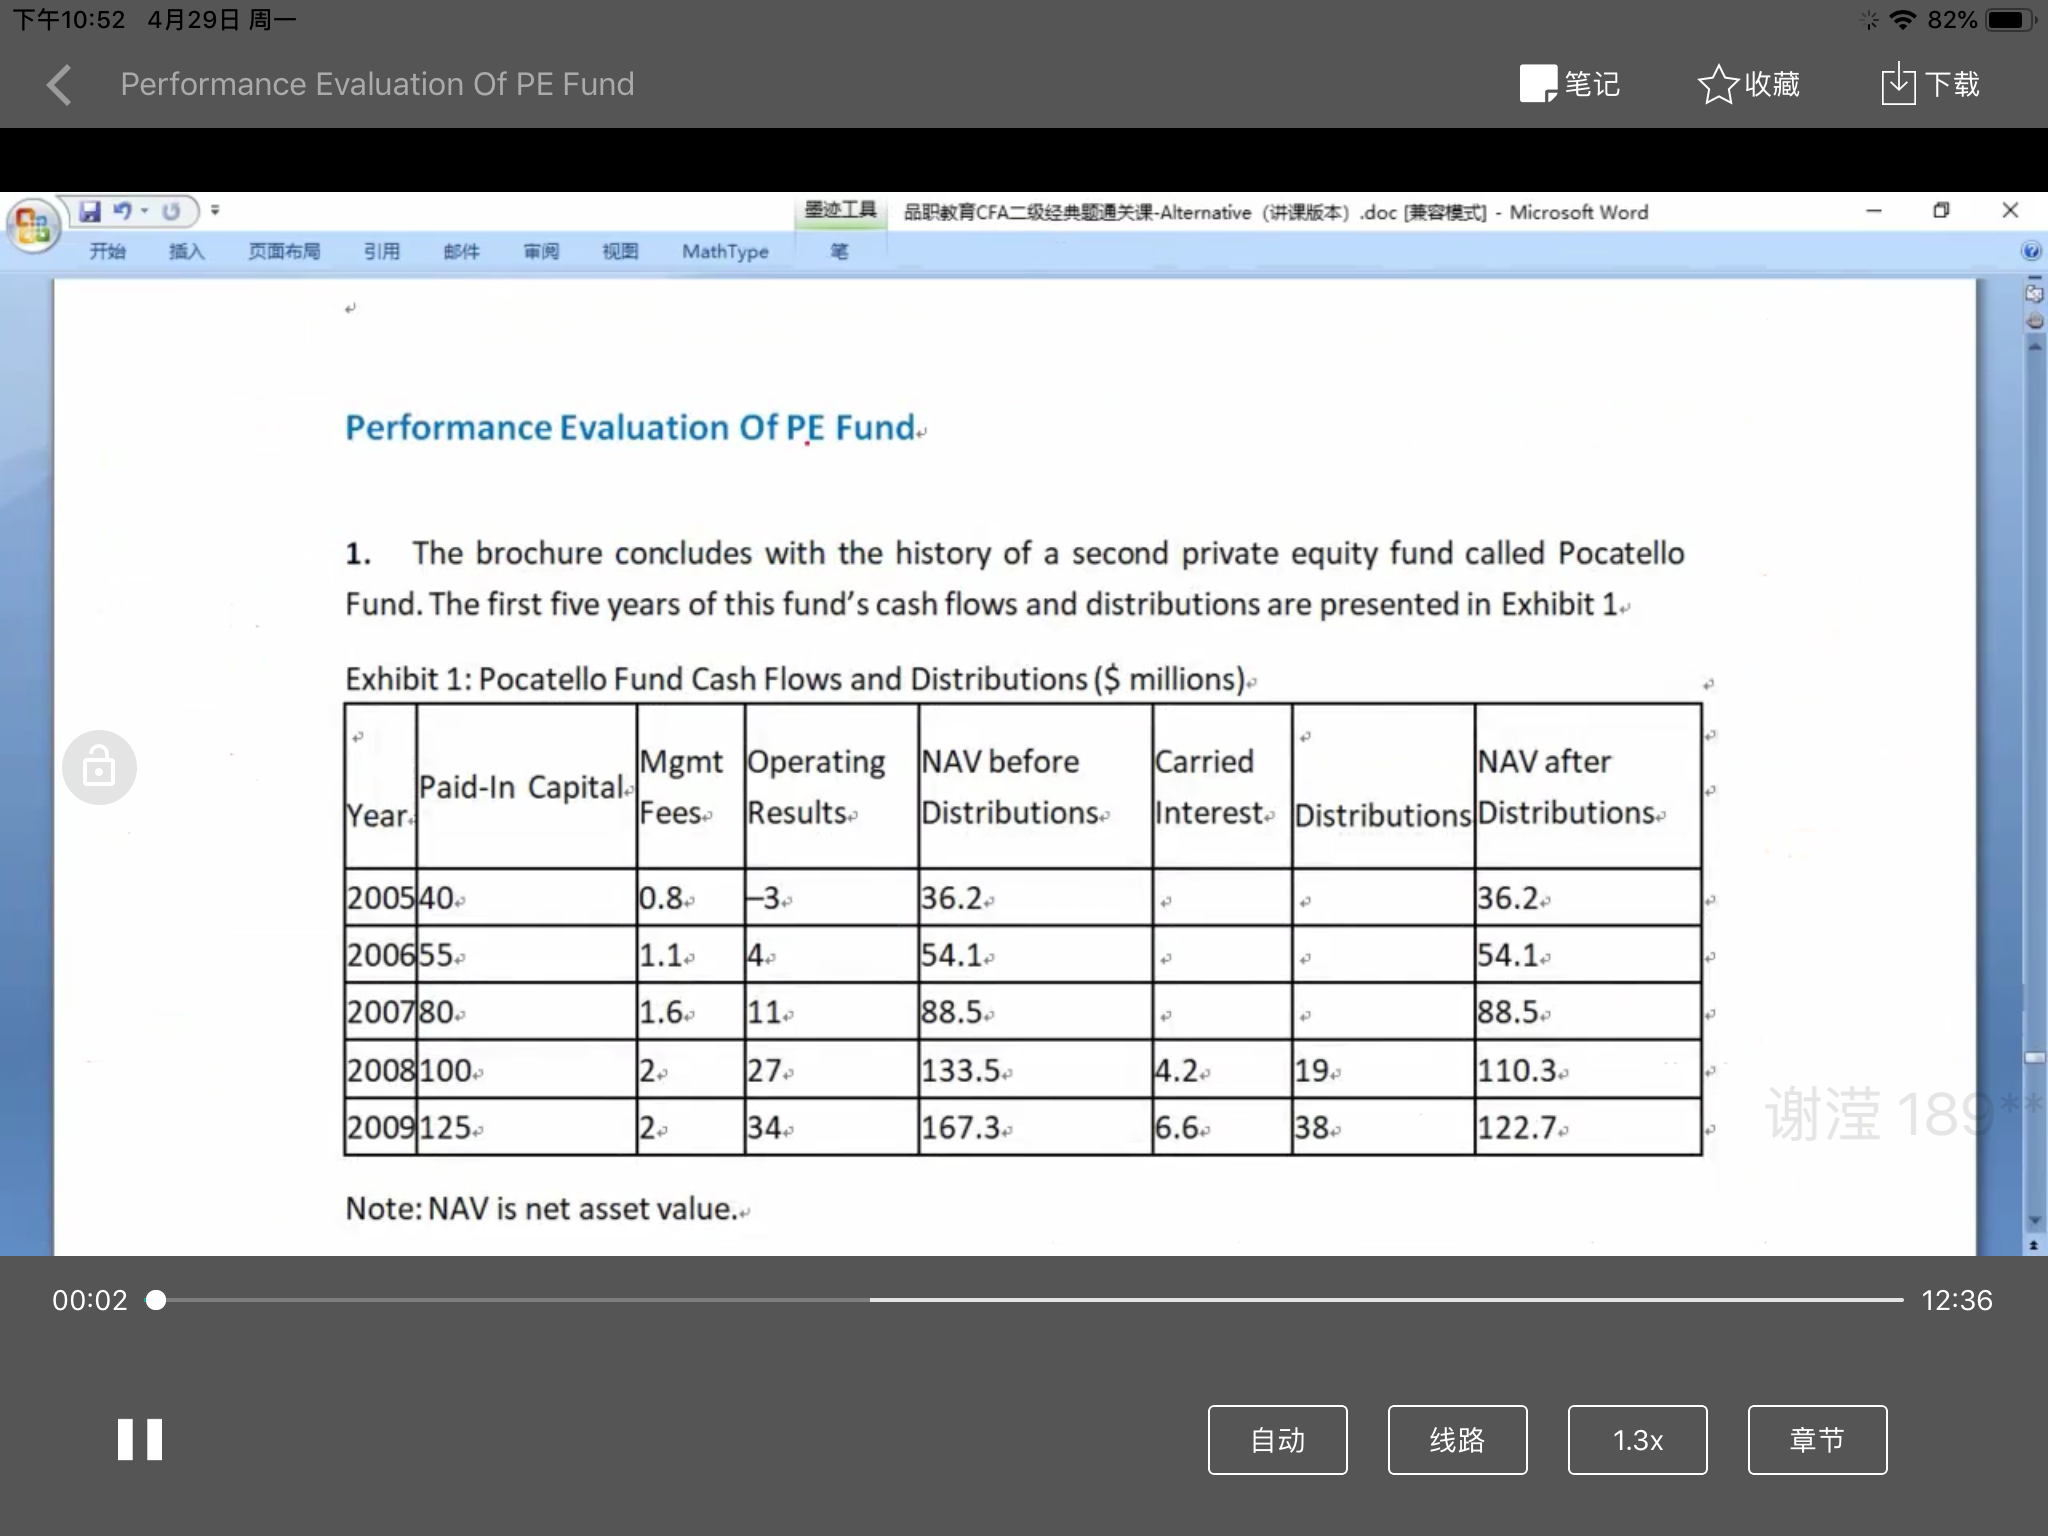This screenshot has width=2048, height=1536.
Task: Open the 开始 ribbon tab
Action: 107,251
